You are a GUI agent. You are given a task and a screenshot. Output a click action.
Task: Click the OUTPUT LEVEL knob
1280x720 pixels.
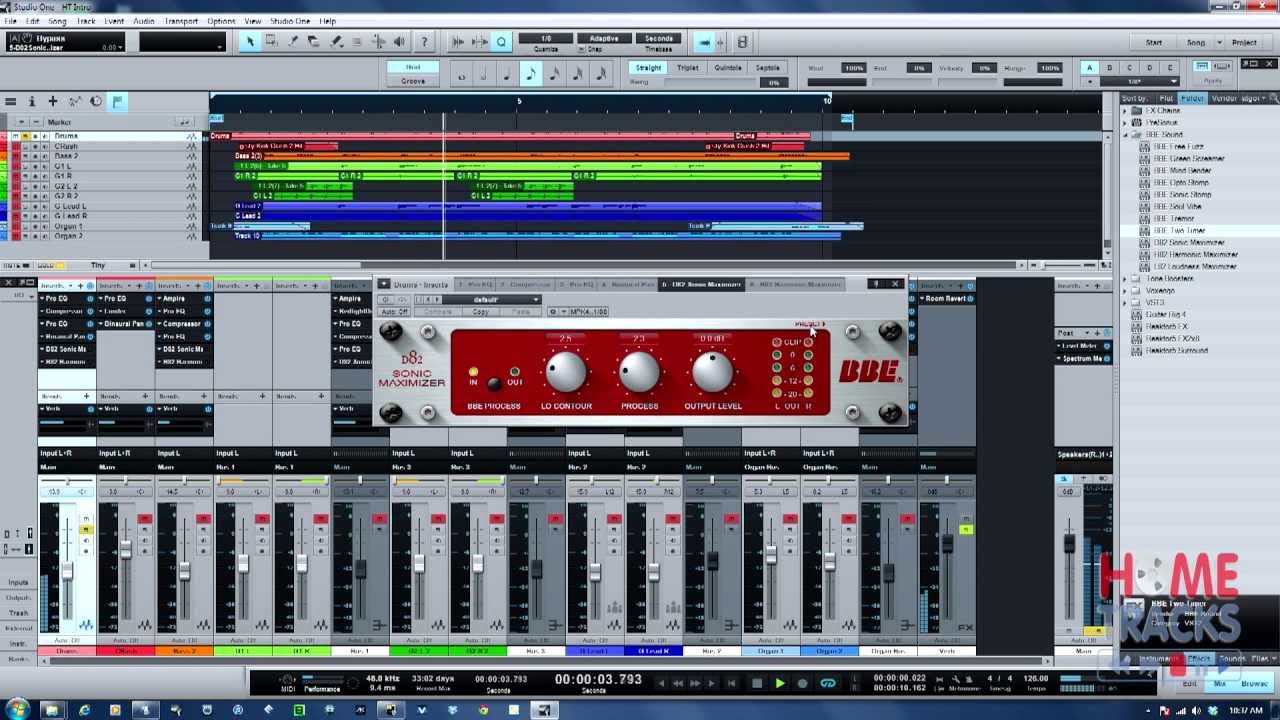[713, 372]
